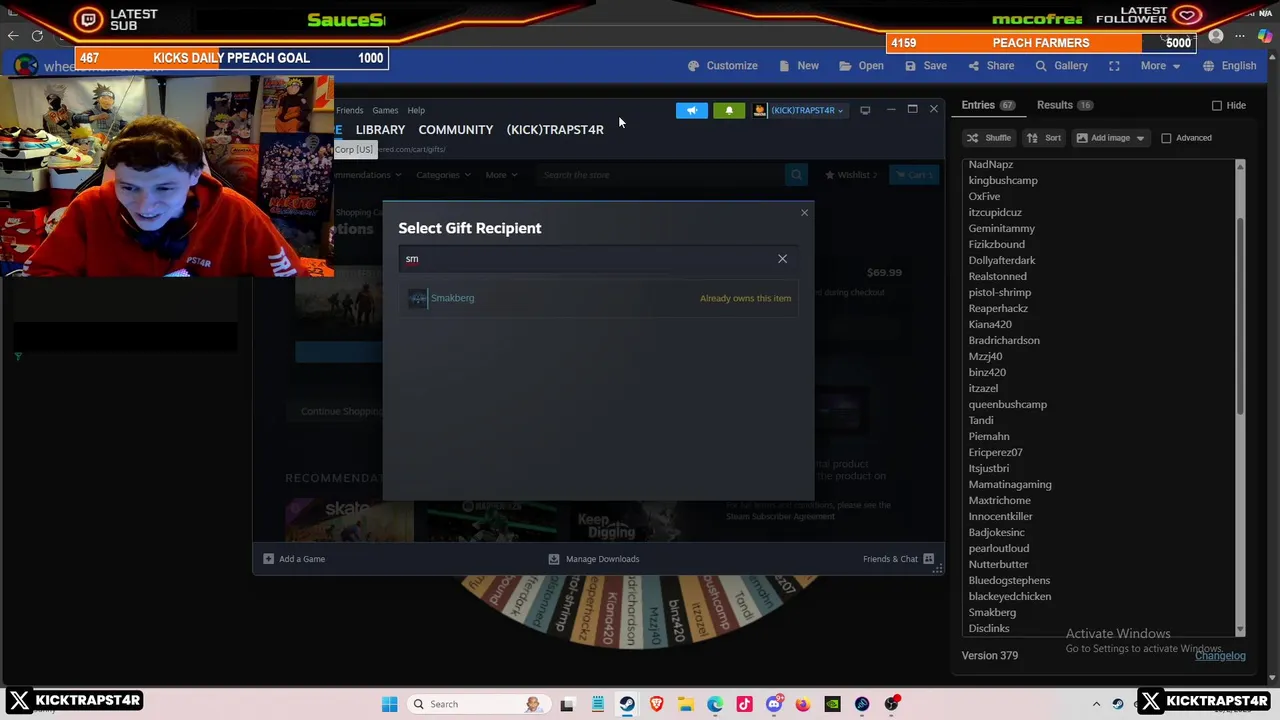Click entry "pistol-shrimp" in entries list

pyautogui.click(x=999, y=293)
